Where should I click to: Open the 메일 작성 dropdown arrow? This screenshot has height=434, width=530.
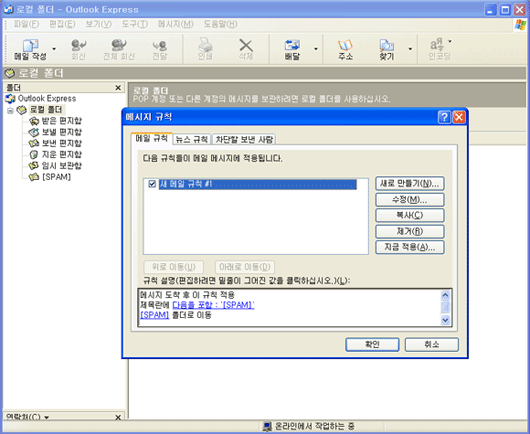[x=54, y=49]
